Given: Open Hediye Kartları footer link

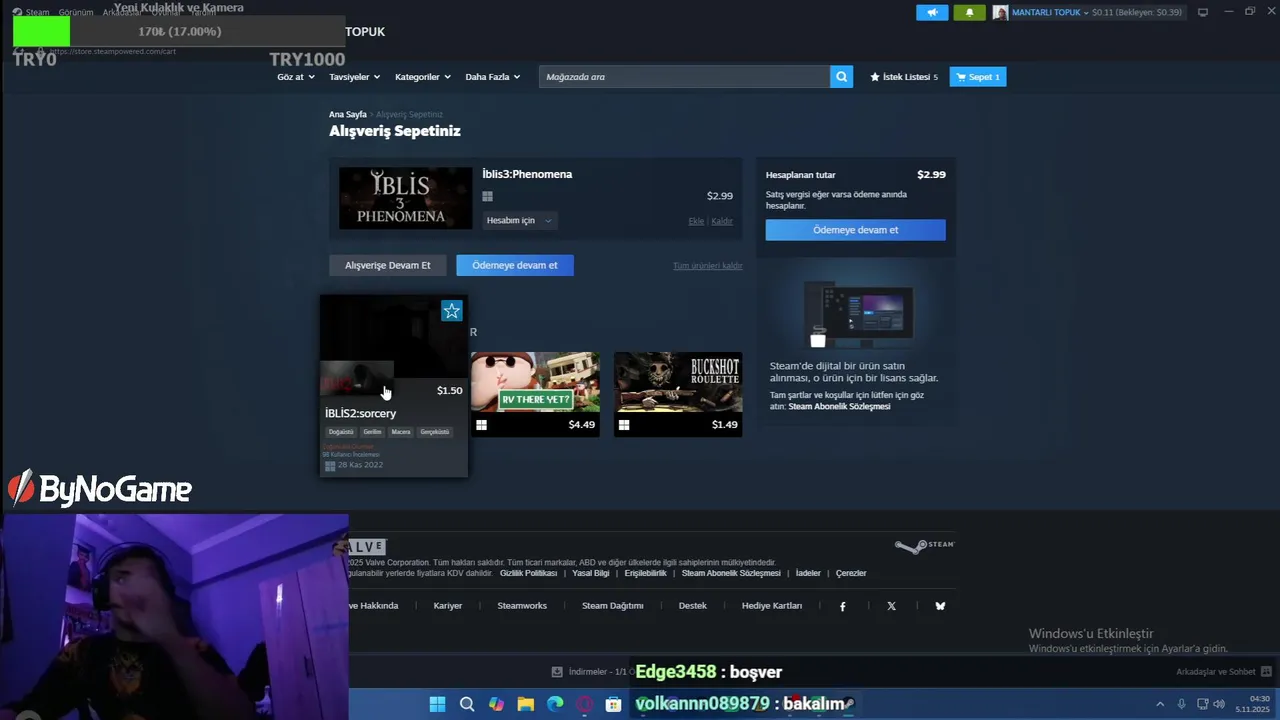Looking at the screenshot, I should point(772,606).
